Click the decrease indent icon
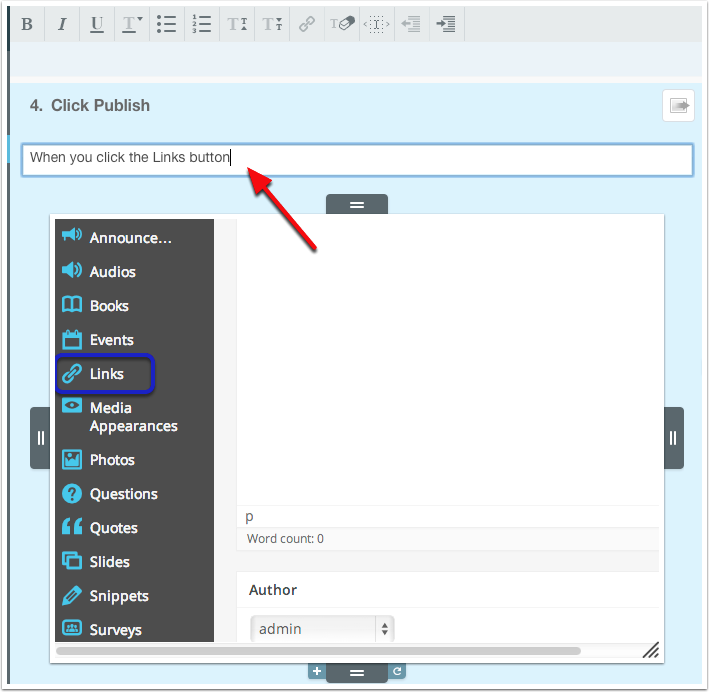The height and width of the screenshot is (692, 709). [410, 25]
